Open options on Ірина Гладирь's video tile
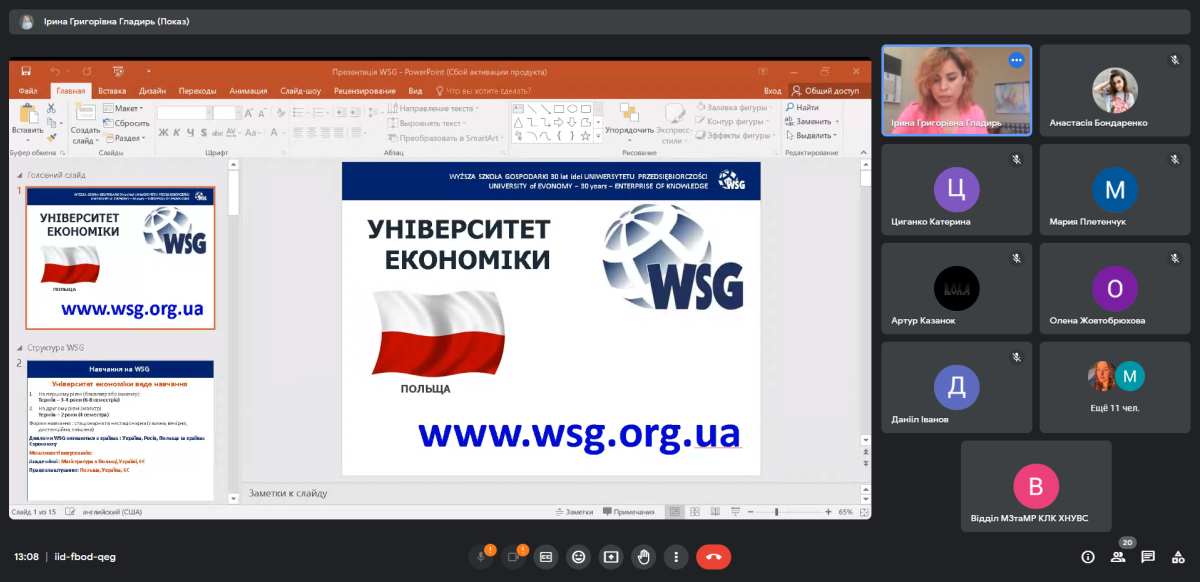 (1016, 60)
